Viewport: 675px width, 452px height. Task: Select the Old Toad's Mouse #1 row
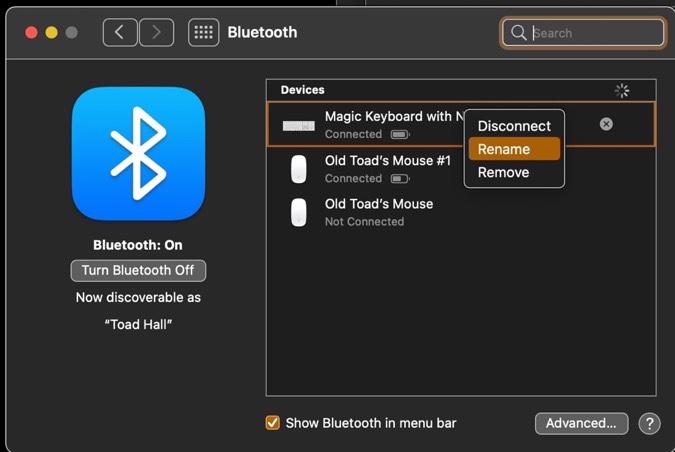[461, 169]
